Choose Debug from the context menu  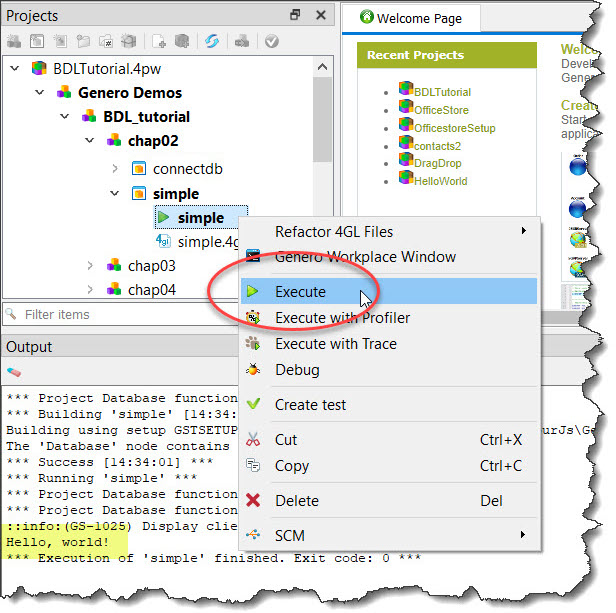point(389,370)
